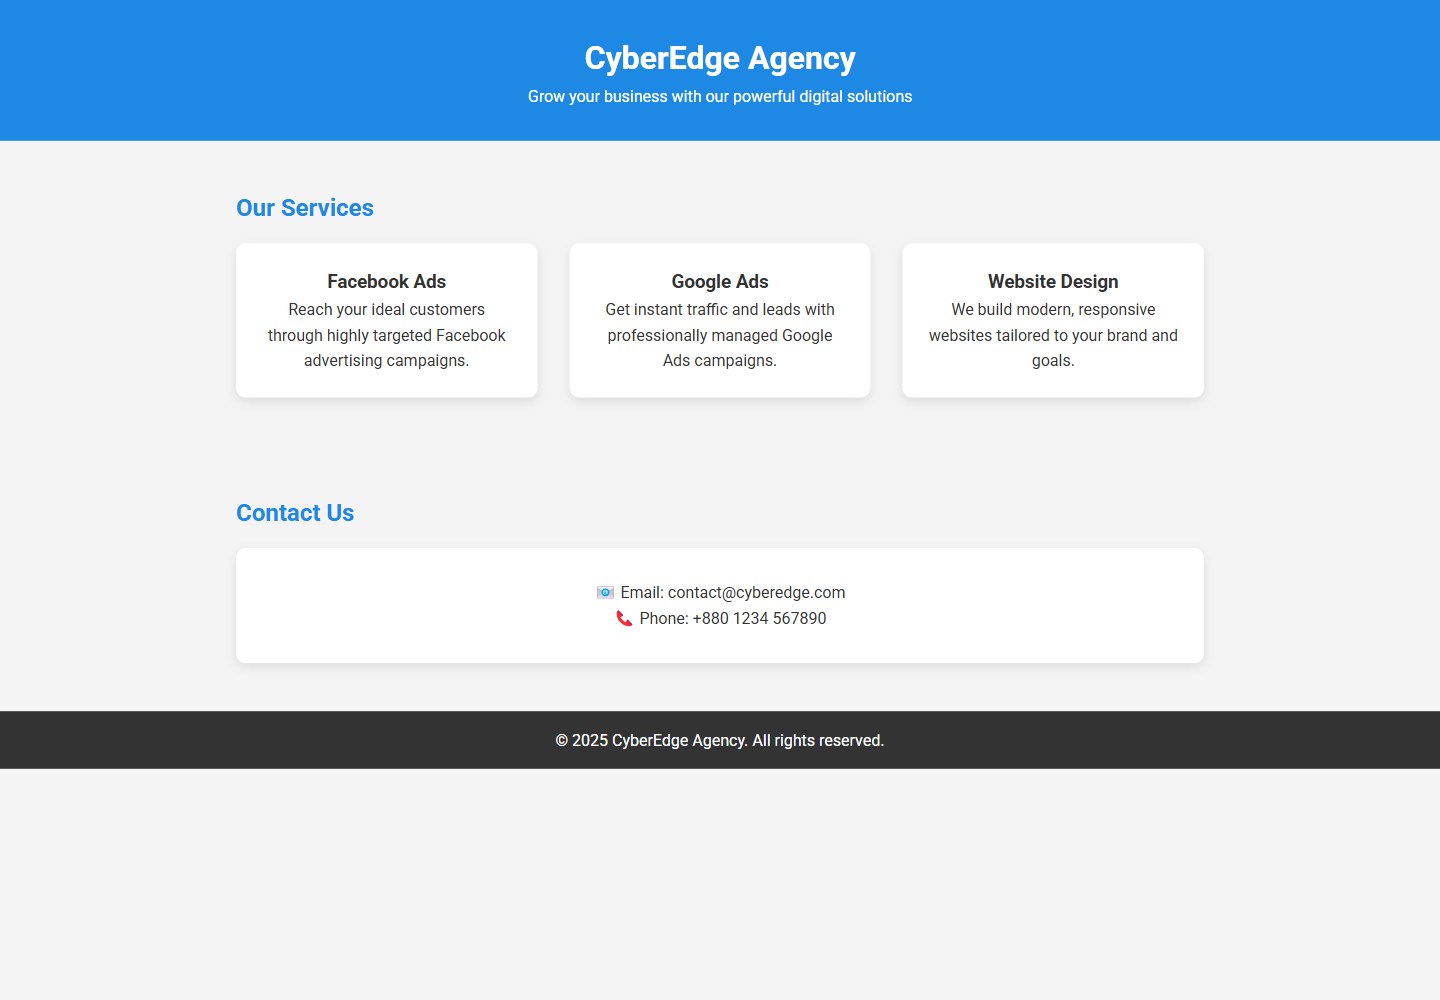Viewport: 1440px width, 1000px height.
Task: Open the Facebook Ads service card title
Action: click(x=387, y=282)
